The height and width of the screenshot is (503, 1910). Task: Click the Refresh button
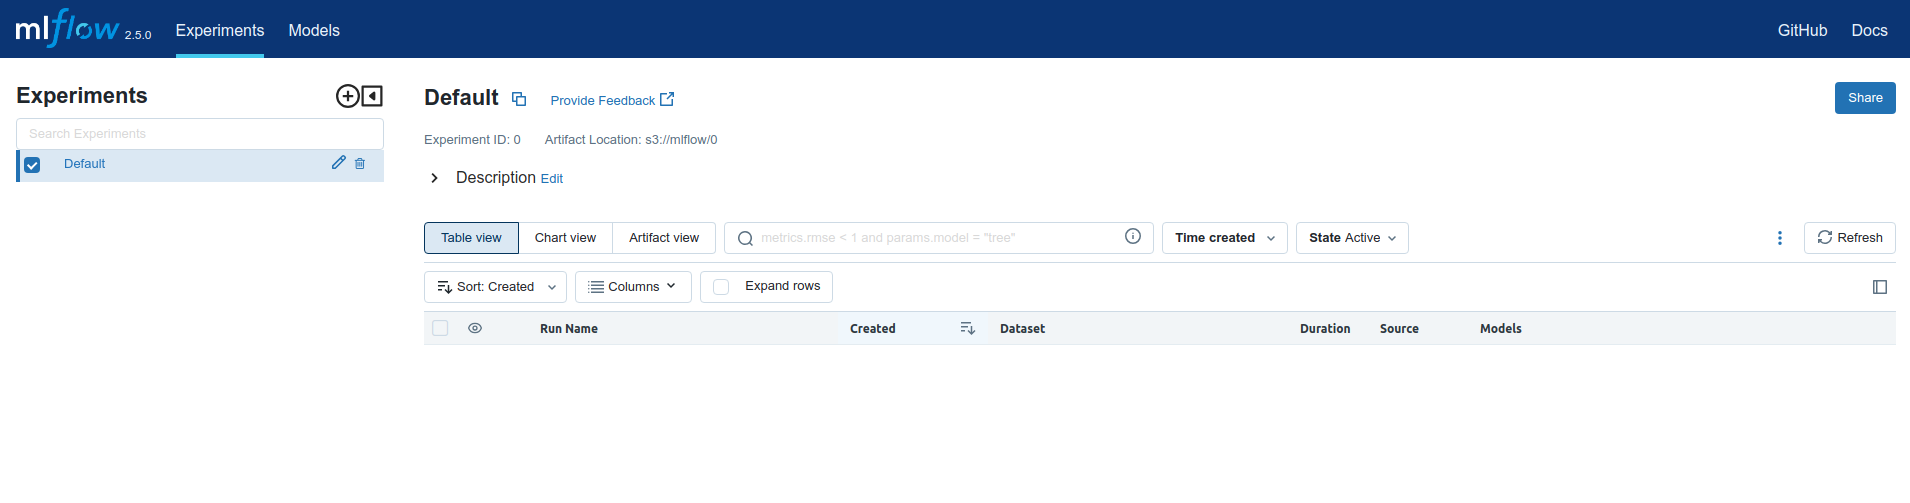1849,238
